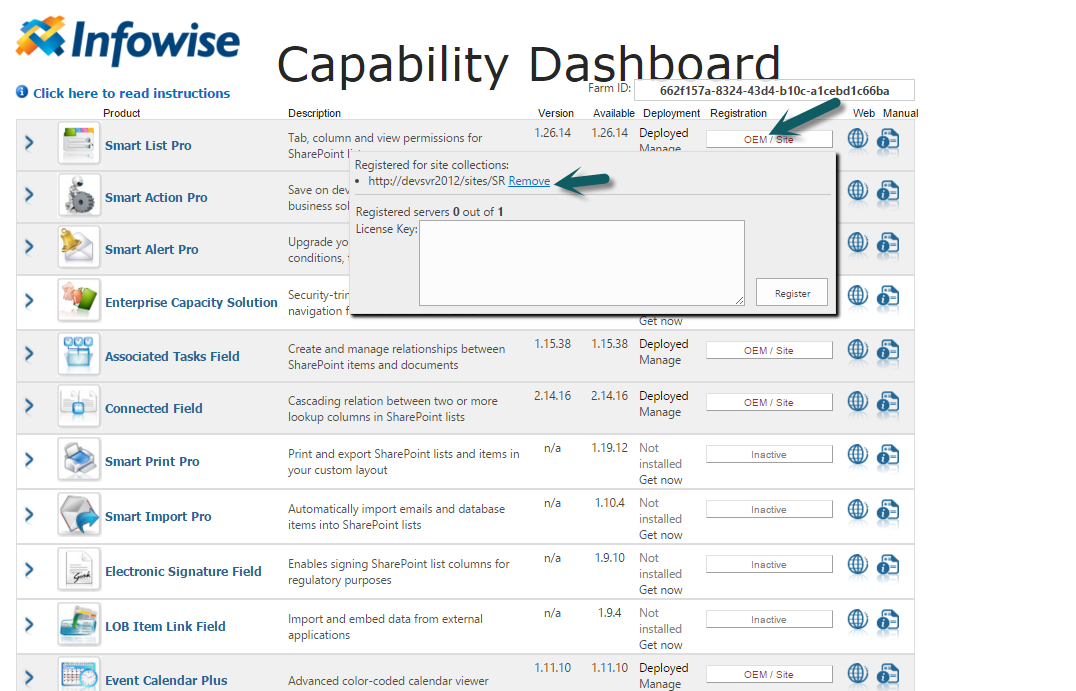Expand the Smart Alert Pro row
This screenshot has width=1076, height=691.
tap(29, 247)
